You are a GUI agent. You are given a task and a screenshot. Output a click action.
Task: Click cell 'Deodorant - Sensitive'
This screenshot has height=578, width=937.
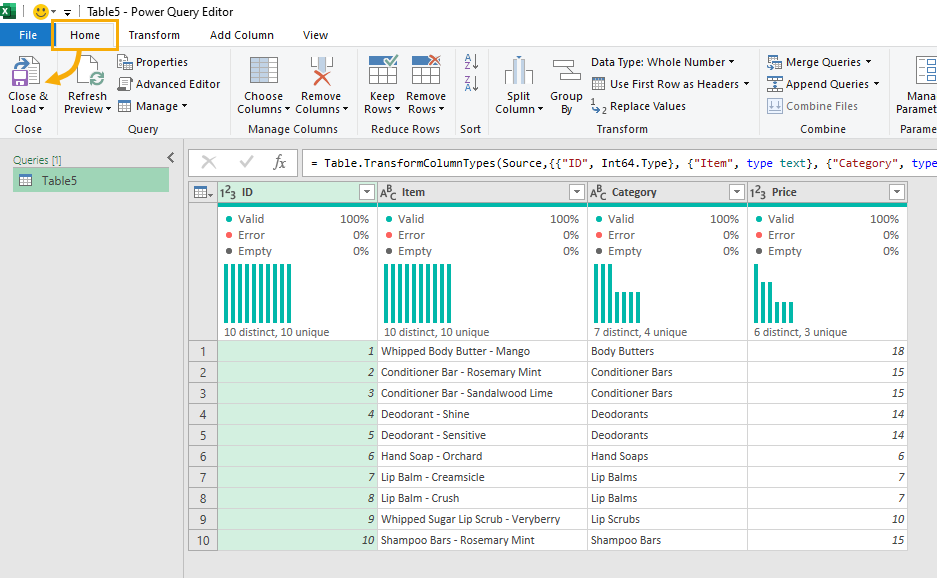tap(482, 436)
